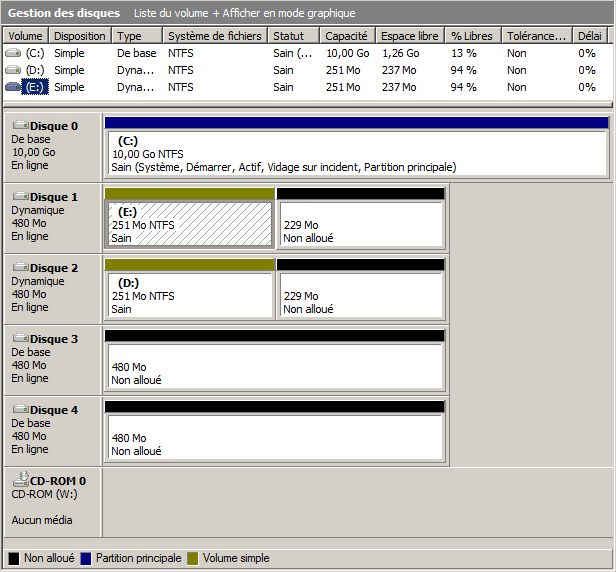The image size is (616, 572).
Task: Select the (D:) 251 Mo NTFS partition
Action: (188, 296)
